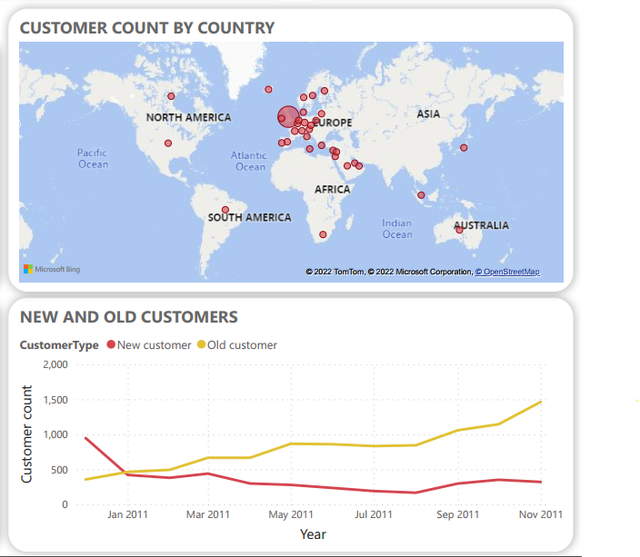640x557 pixels.
Task: Click the New customer legend marker
Action: click(x=111, y=345)
